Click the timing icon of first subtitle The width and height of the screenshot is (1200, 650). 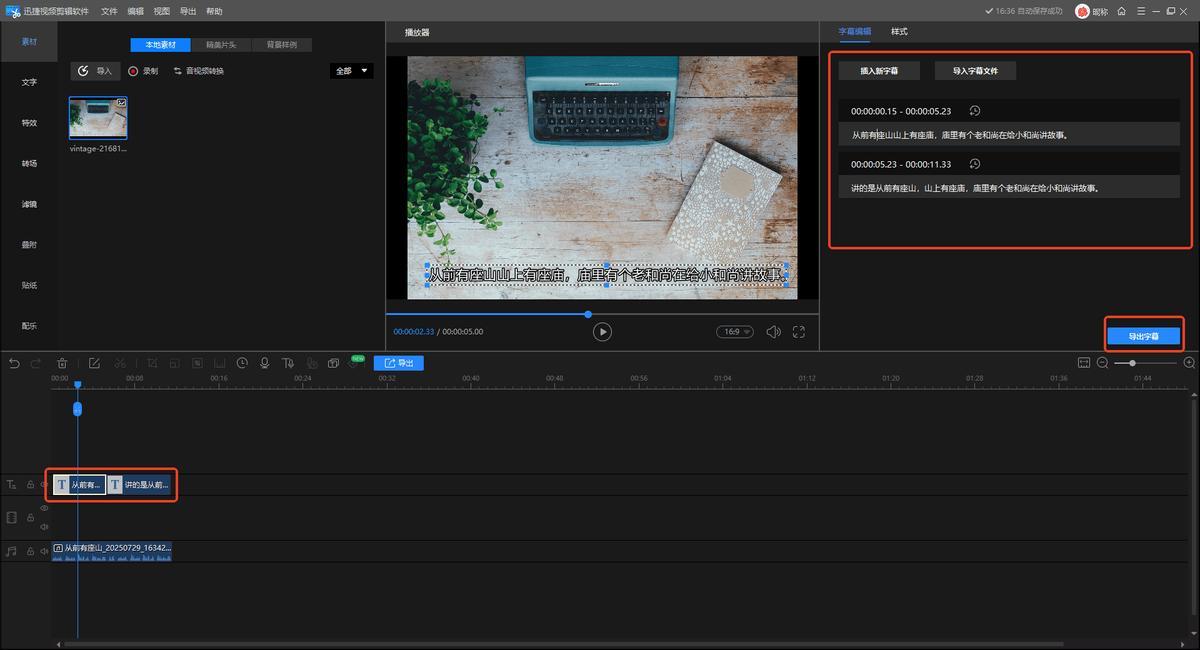[x=975, y=111]
